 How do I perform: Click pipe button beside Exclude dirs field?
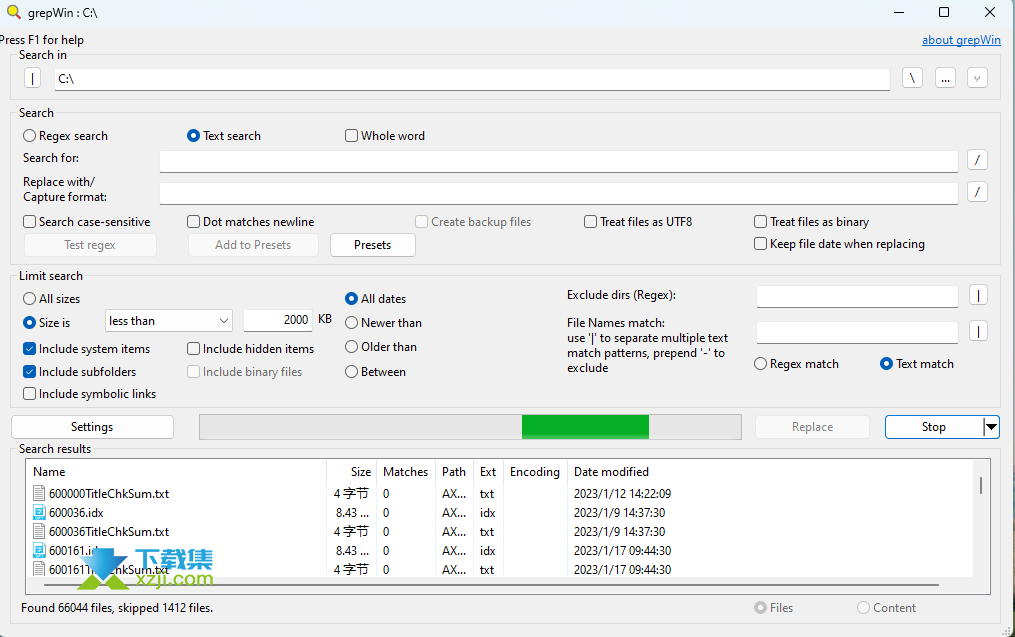pyautogui.click(x=978, y=296)
